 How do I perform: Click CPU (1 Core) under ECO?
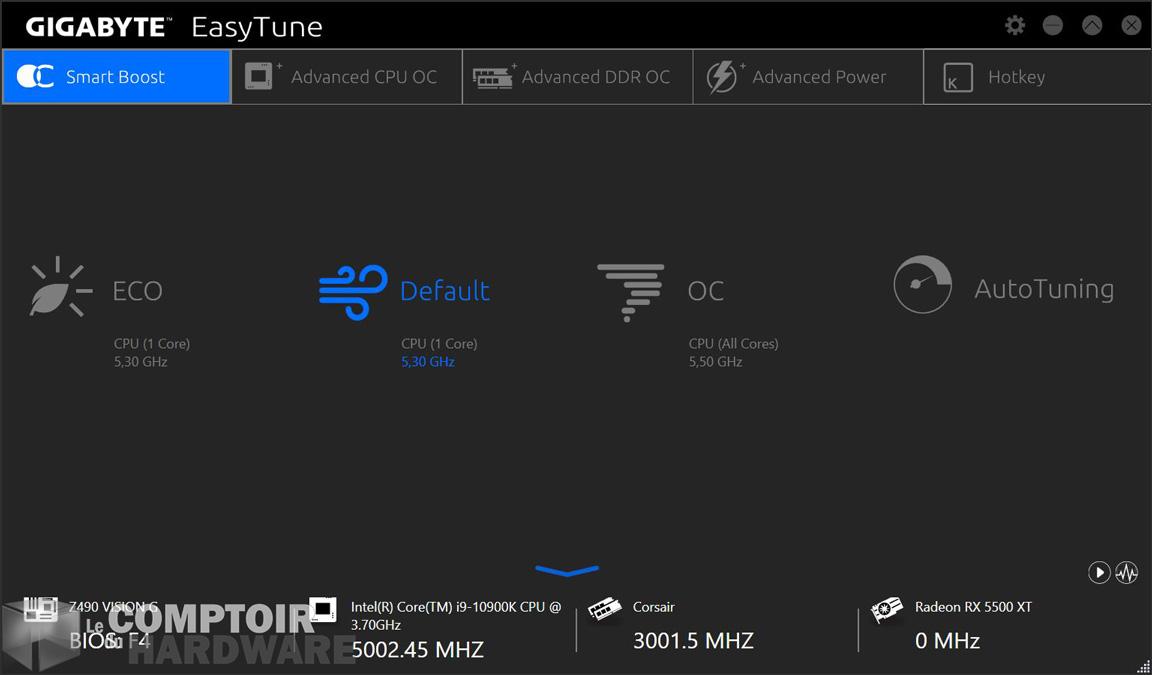(x=151, y=343)
